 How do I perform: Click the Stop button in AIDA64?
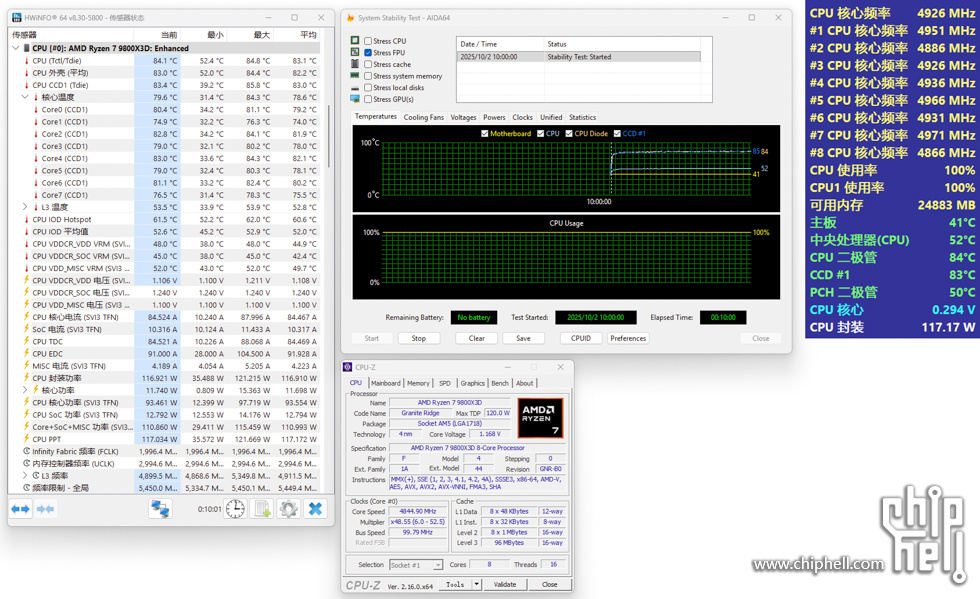418,338
